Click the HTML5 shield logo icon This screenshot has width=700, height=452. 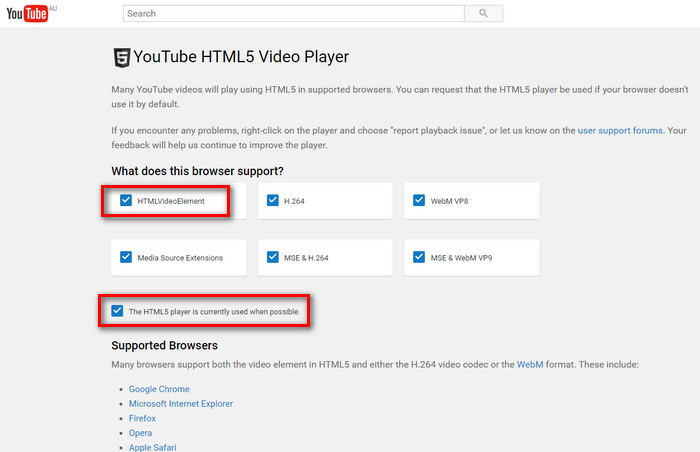point(121,58)
